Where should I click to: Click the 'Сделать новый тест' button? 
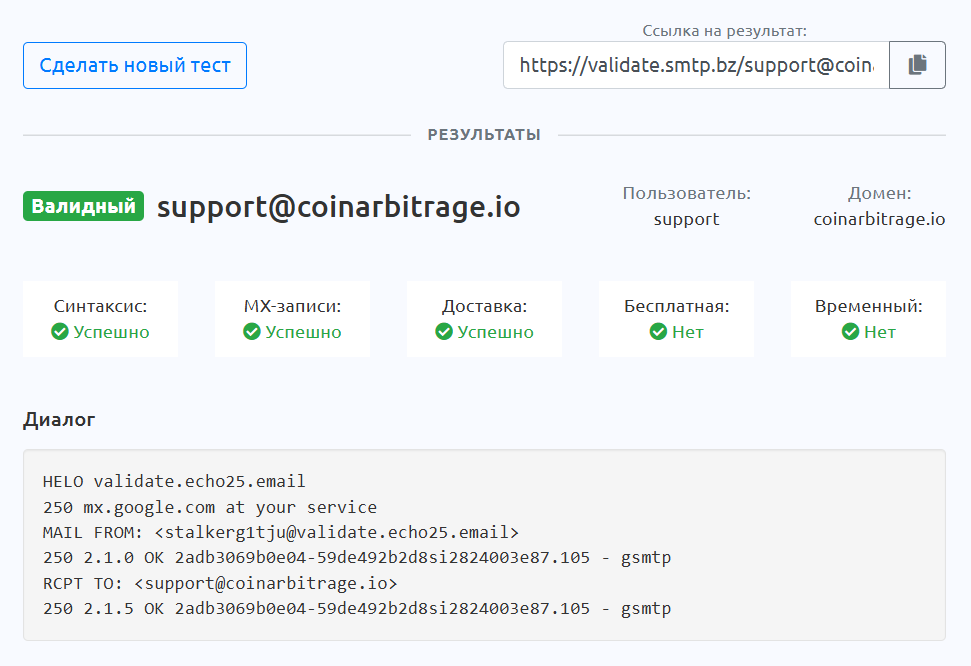point(135,66)
